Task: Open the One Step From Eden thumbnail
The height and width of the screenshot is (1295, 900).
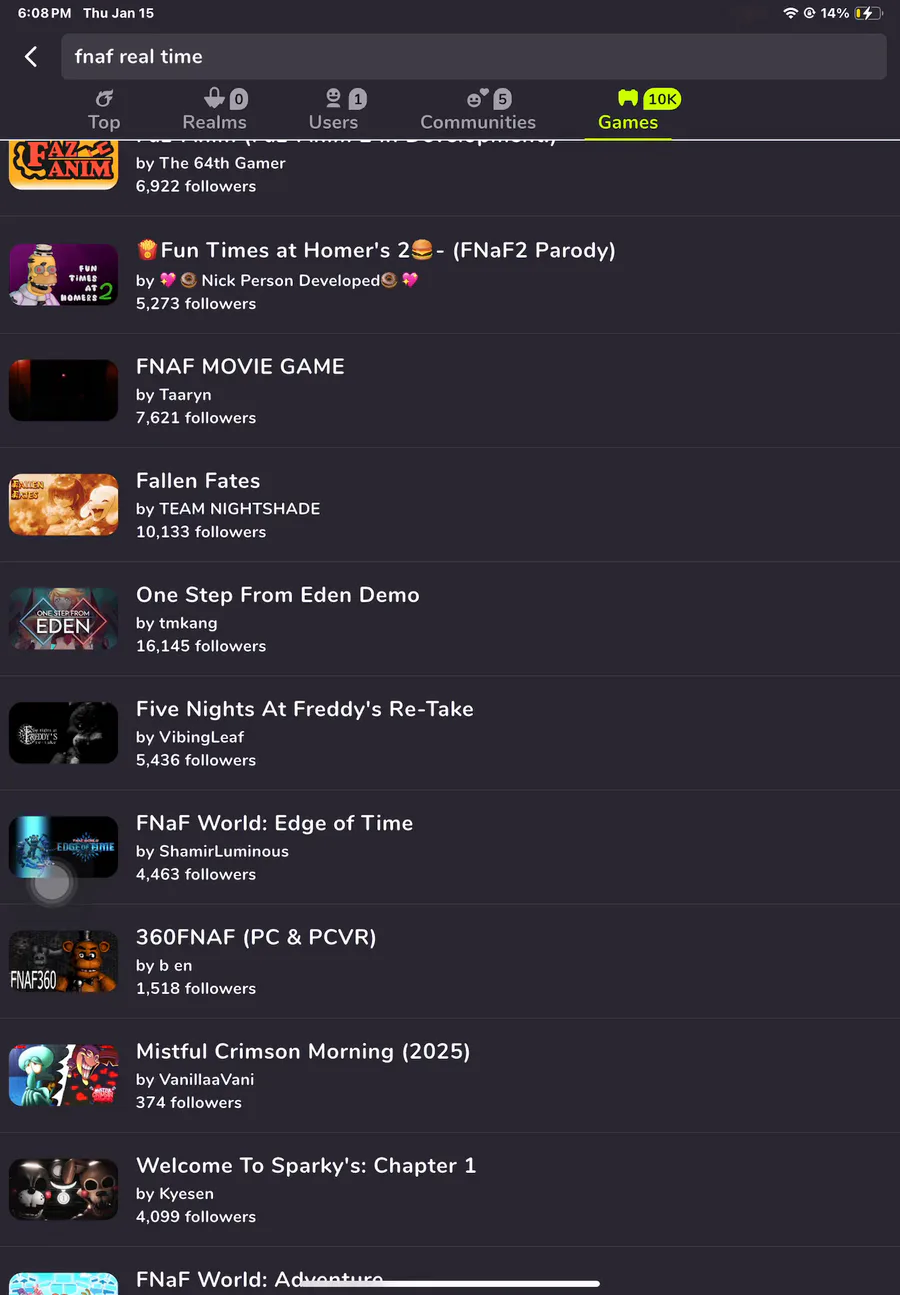Action: click(x=64, y=619)
